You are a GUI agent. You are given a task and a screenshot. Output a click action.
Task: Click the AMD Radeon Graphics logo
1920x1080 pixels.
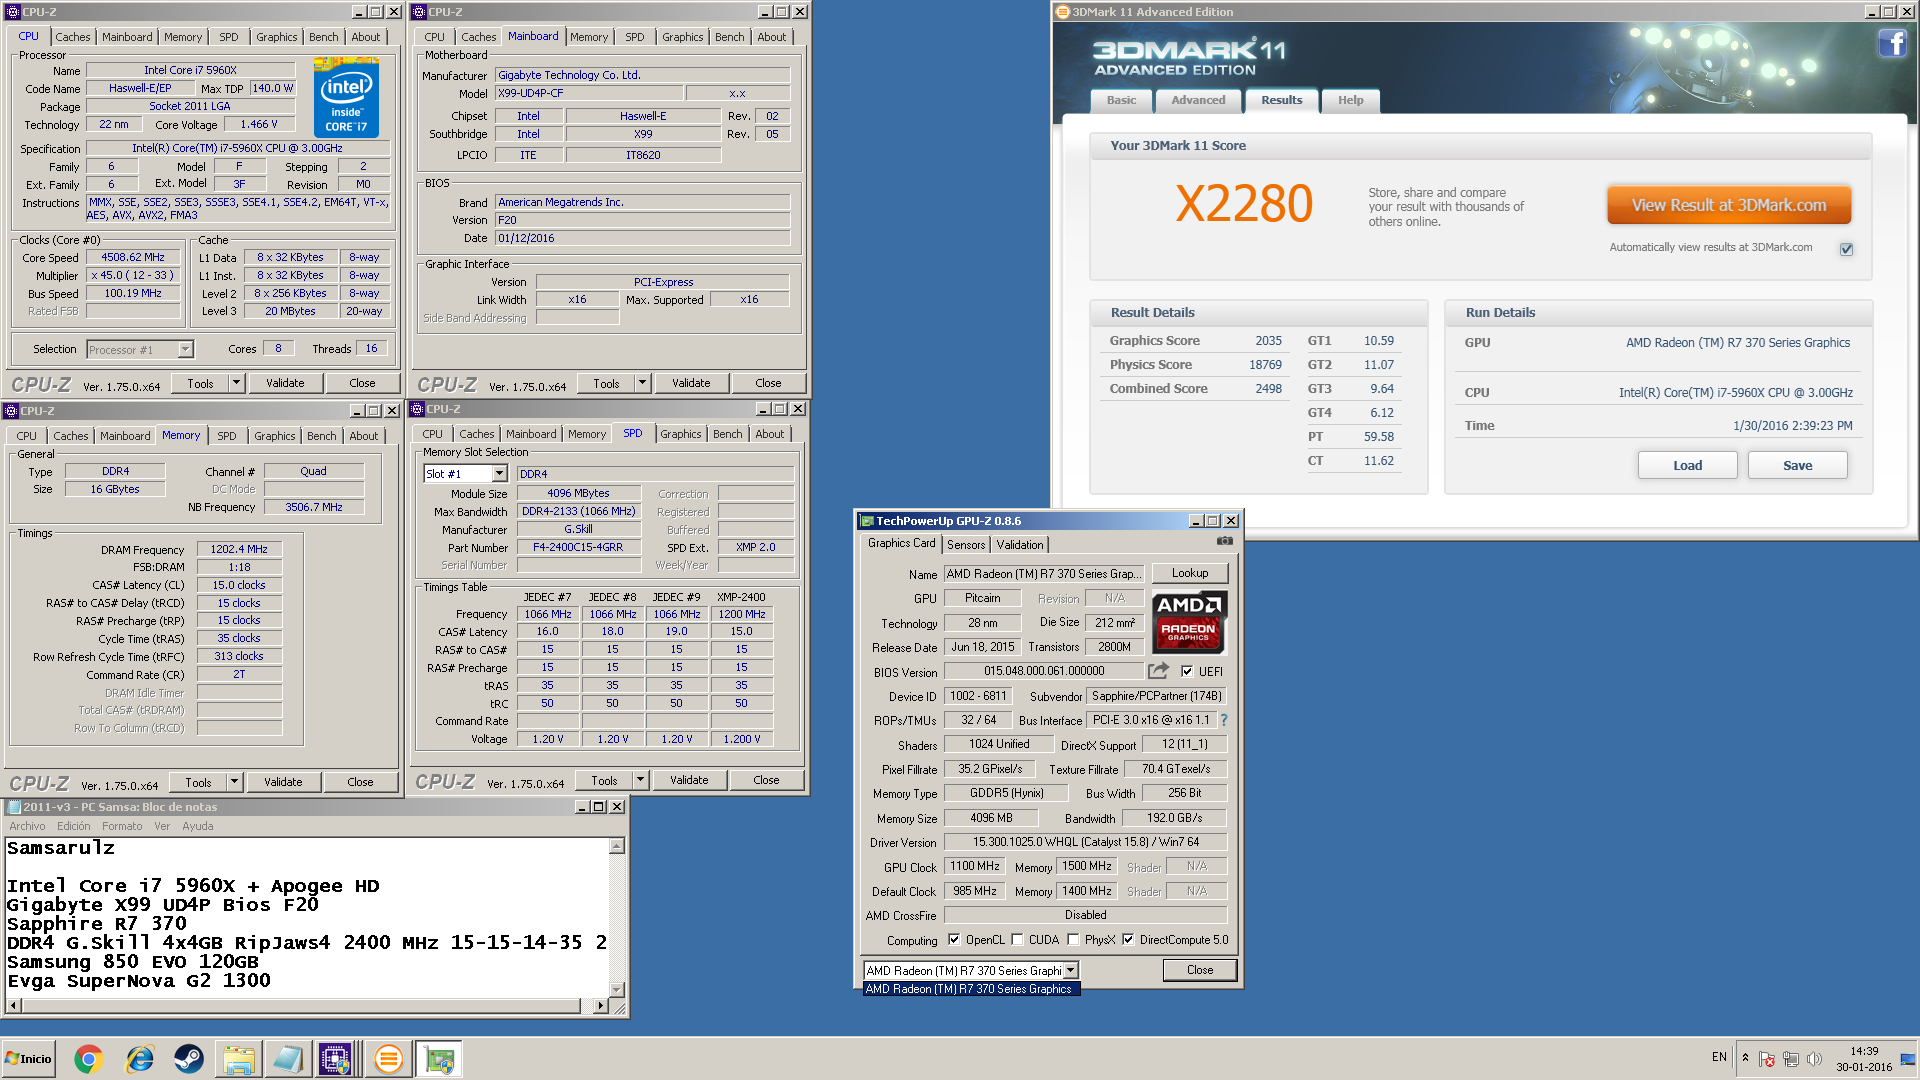pyautogui.click(x=1189, y=622)
